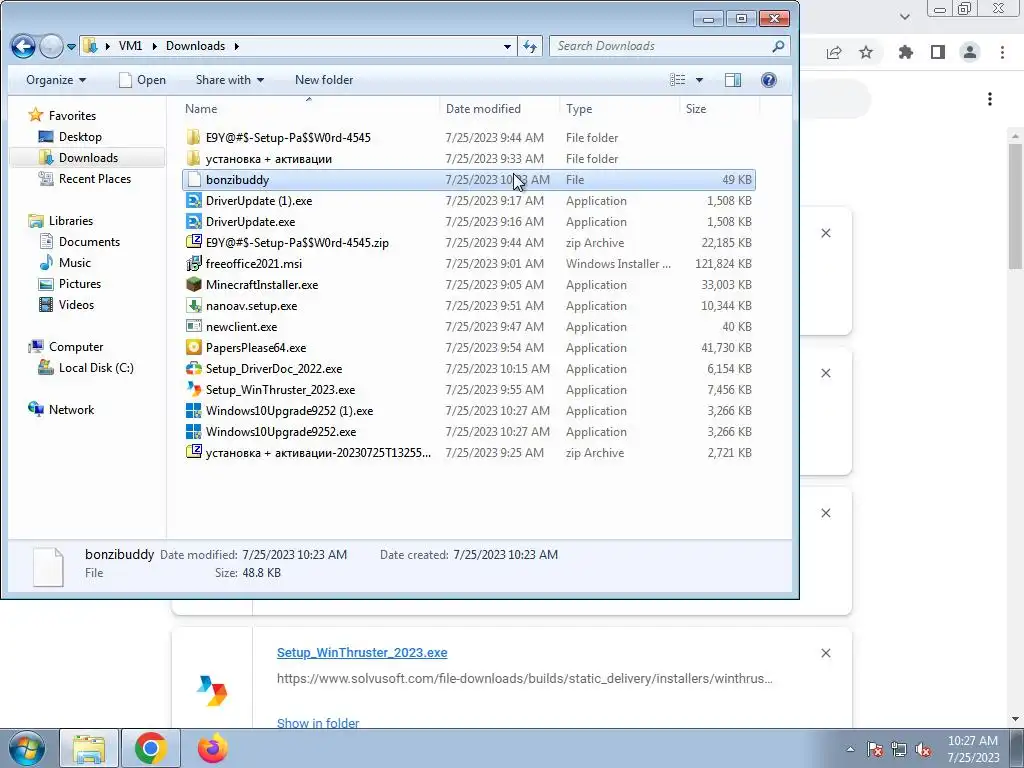Select Desktop in navigation pane
Viewport: 1024px width, 768px height.
click(x=80, y=136)
